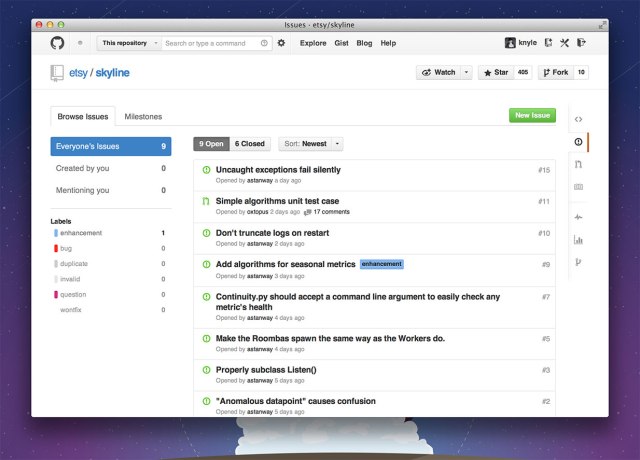640x460 pixels.
Task: Open Explore in the top navigation
Action: click(313, 43)
